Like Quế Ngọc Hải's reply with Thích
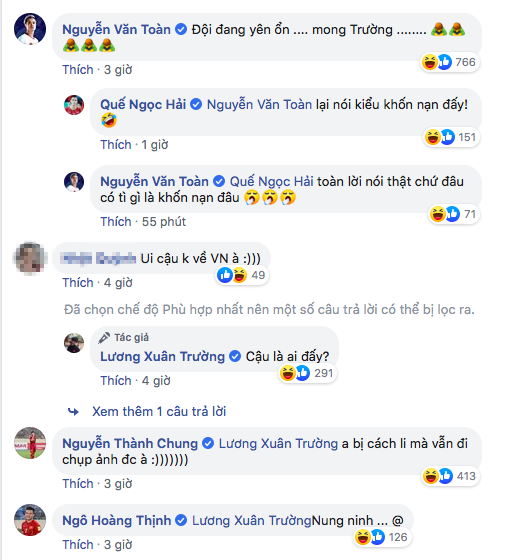Image resolution: width=516 pixels, height=560 pixels. pyautogui.click(x=116, y=145)
